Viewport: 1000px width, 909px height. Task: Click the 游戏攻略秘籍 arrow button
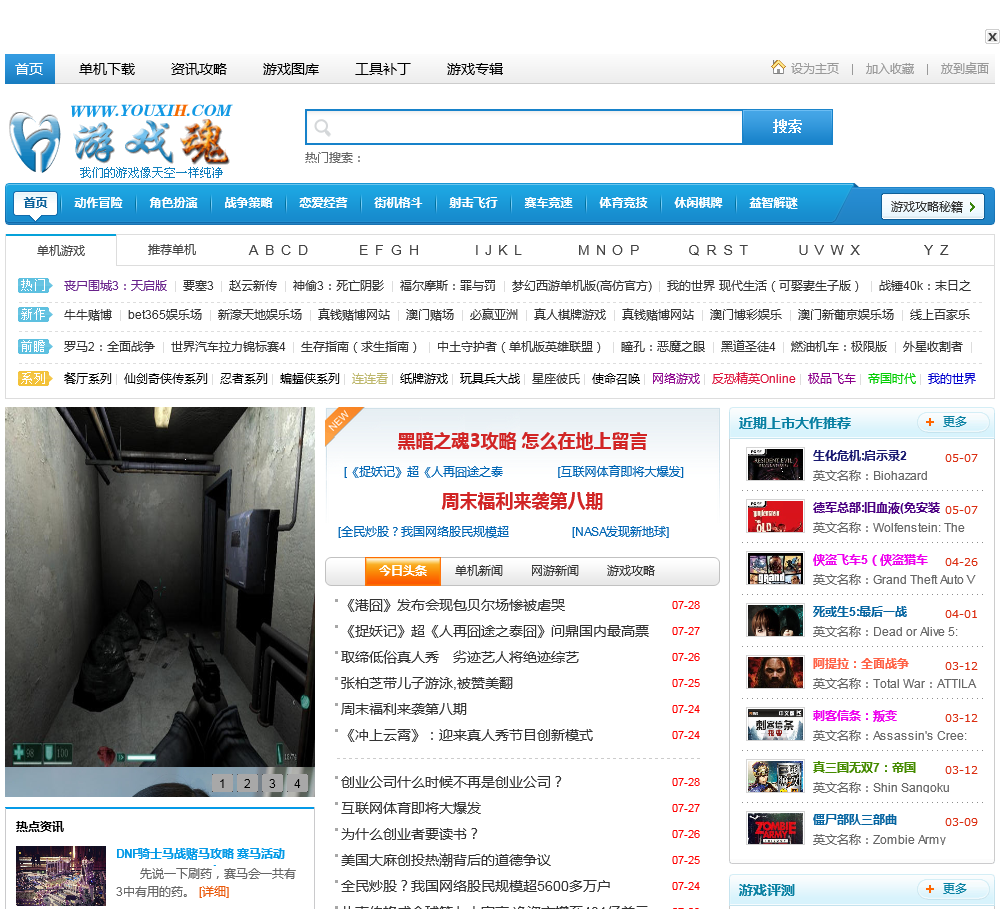tap(932, 207)
